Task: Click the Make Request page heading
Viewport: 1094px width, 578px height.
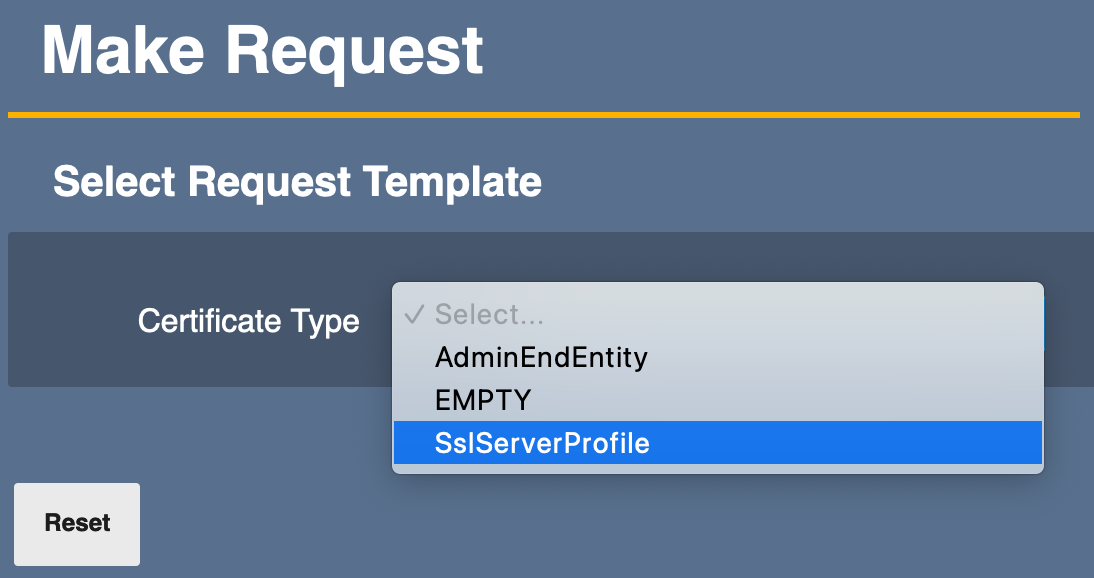Action: (x=262, y=50)
